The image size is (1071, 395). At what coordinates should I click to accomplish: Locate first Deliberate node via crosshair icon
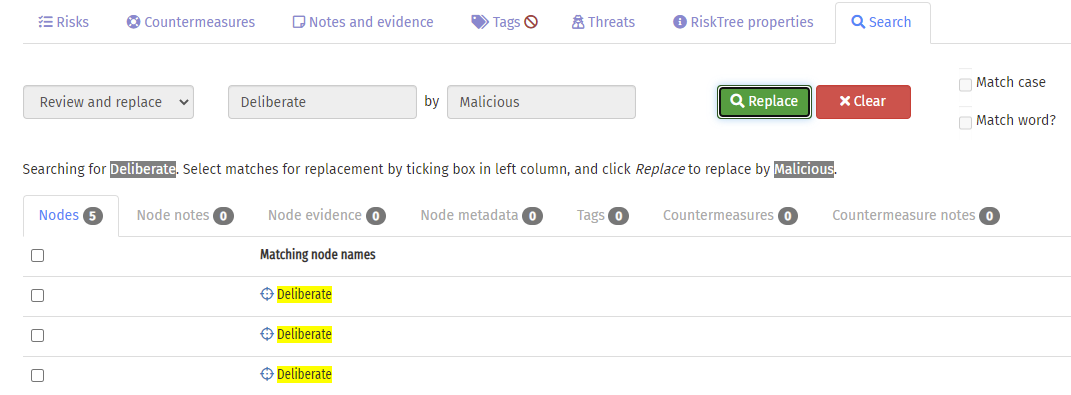267,295
